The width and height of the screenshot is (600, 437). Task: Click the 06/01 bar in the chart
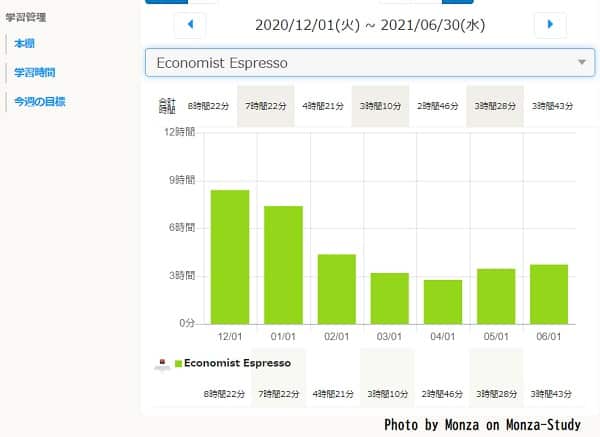point(549,293)
